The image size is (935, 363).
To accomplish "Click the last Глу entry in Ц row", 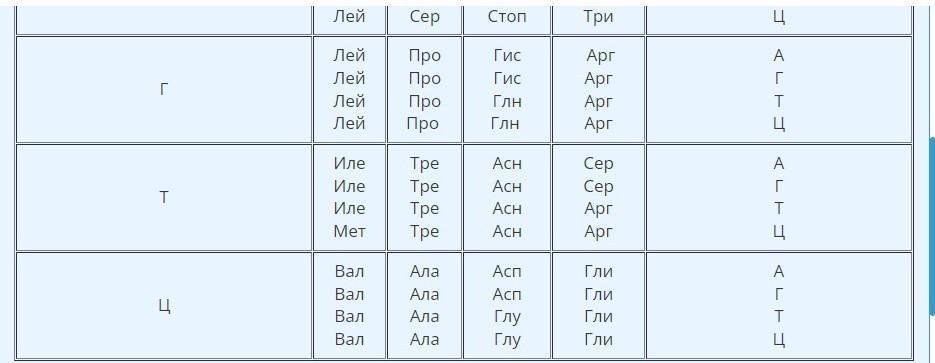I will pos(507,340).
